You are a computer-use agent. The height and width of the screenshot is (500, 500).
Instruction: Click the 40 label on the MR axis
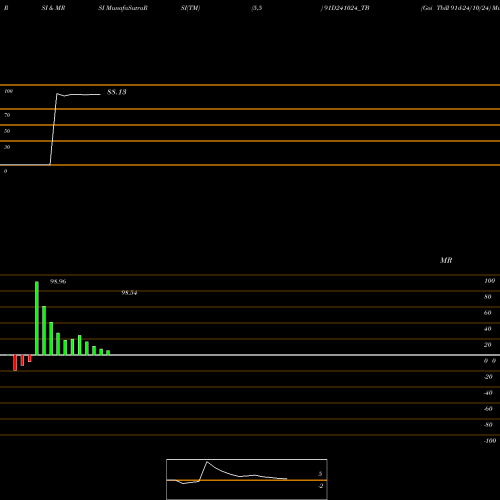[488, 329]
